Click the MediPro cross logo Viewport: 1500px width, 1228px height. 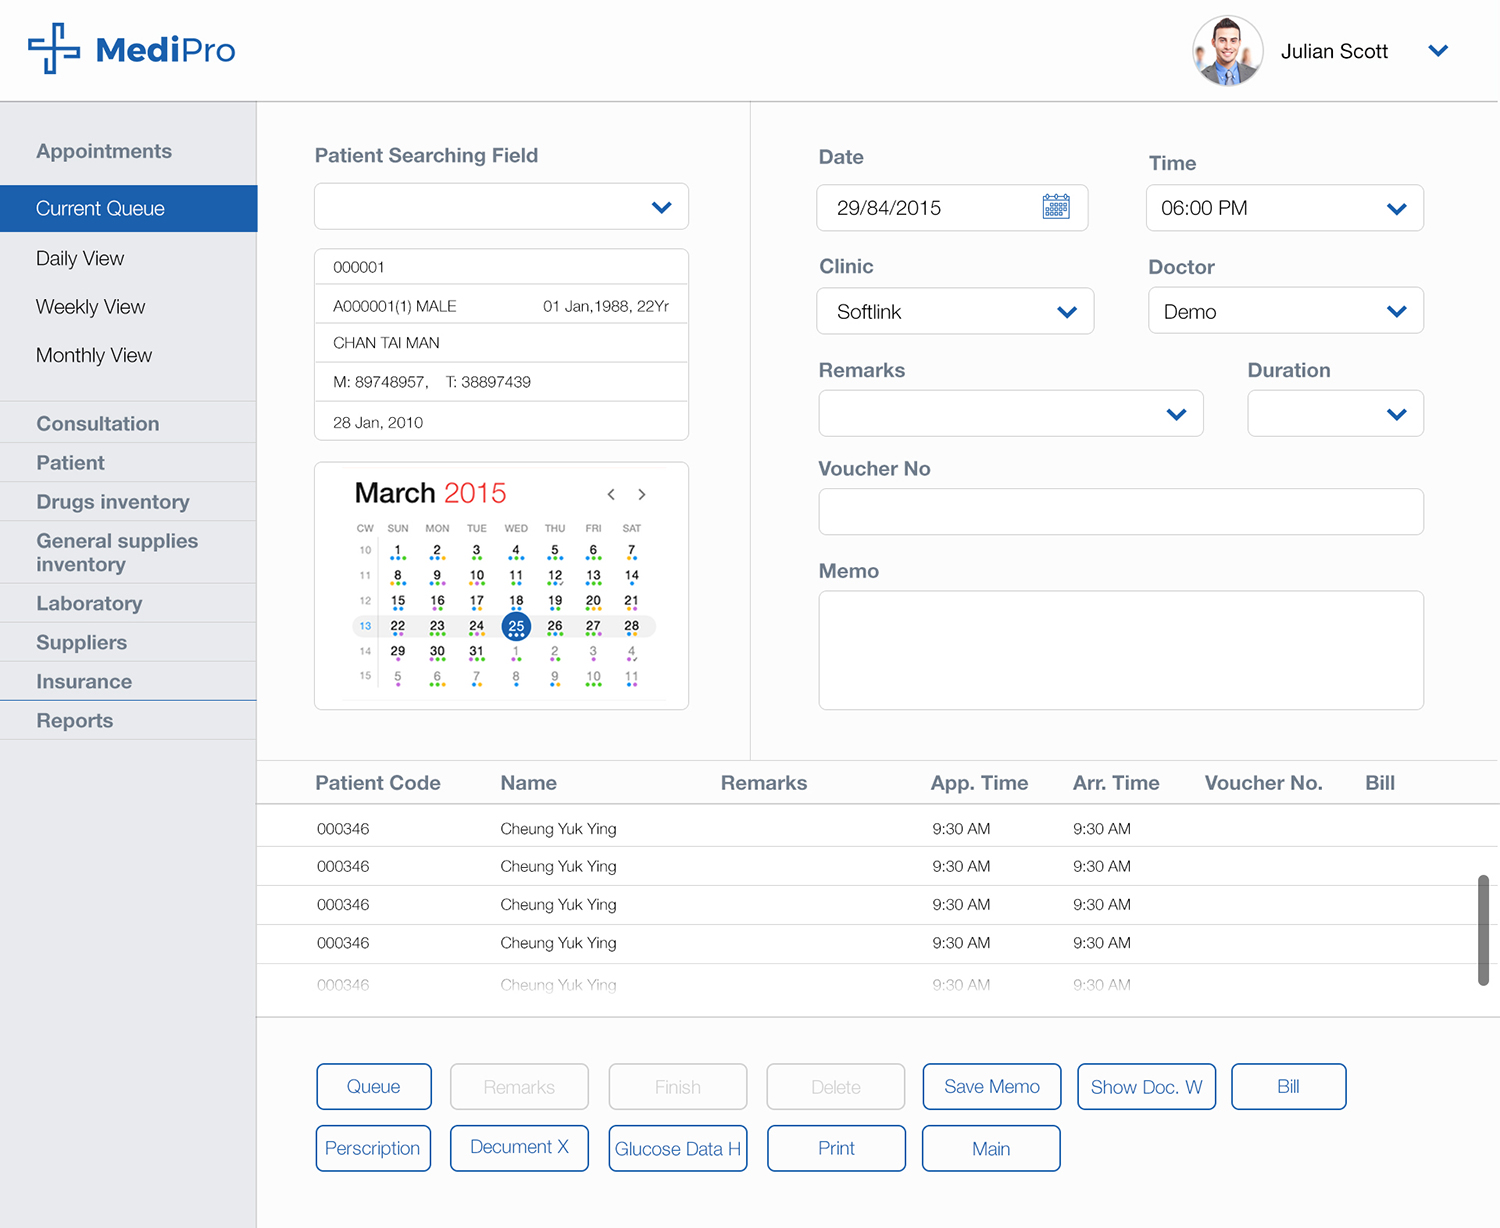(x=54, y=48)
